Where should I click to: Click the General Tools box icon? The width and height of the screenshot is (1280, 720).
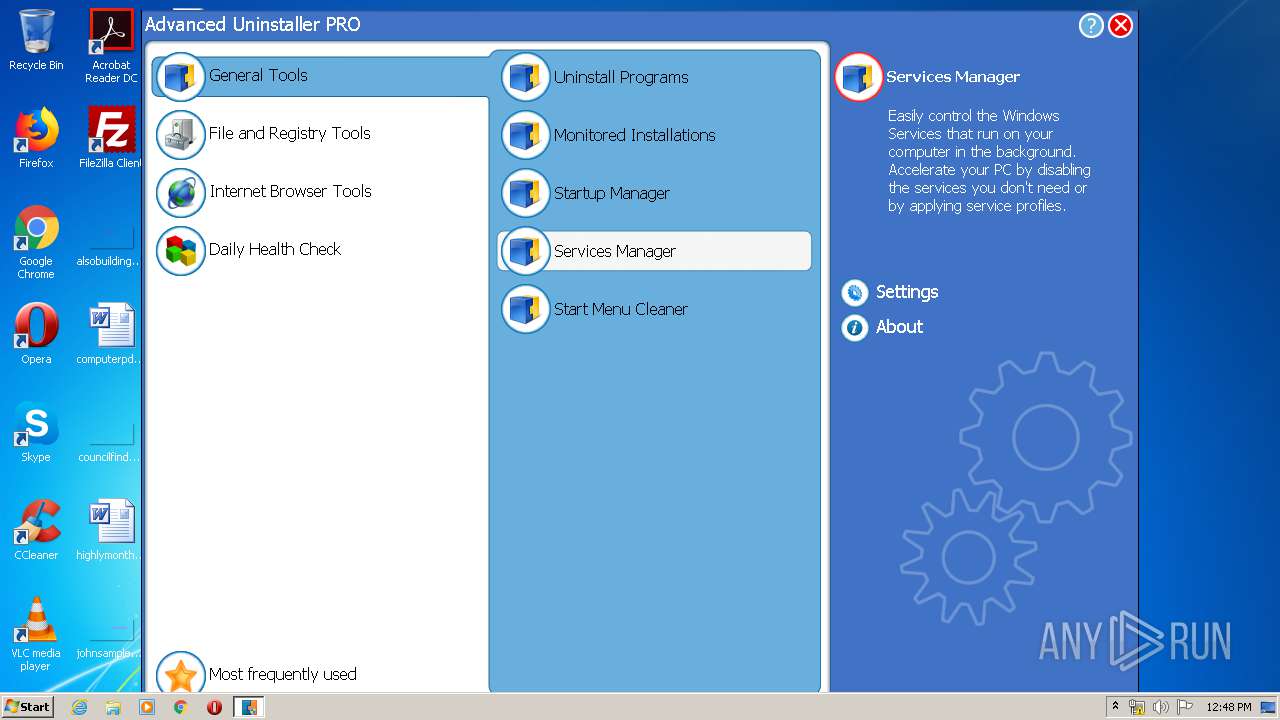[x=181, y=77]
